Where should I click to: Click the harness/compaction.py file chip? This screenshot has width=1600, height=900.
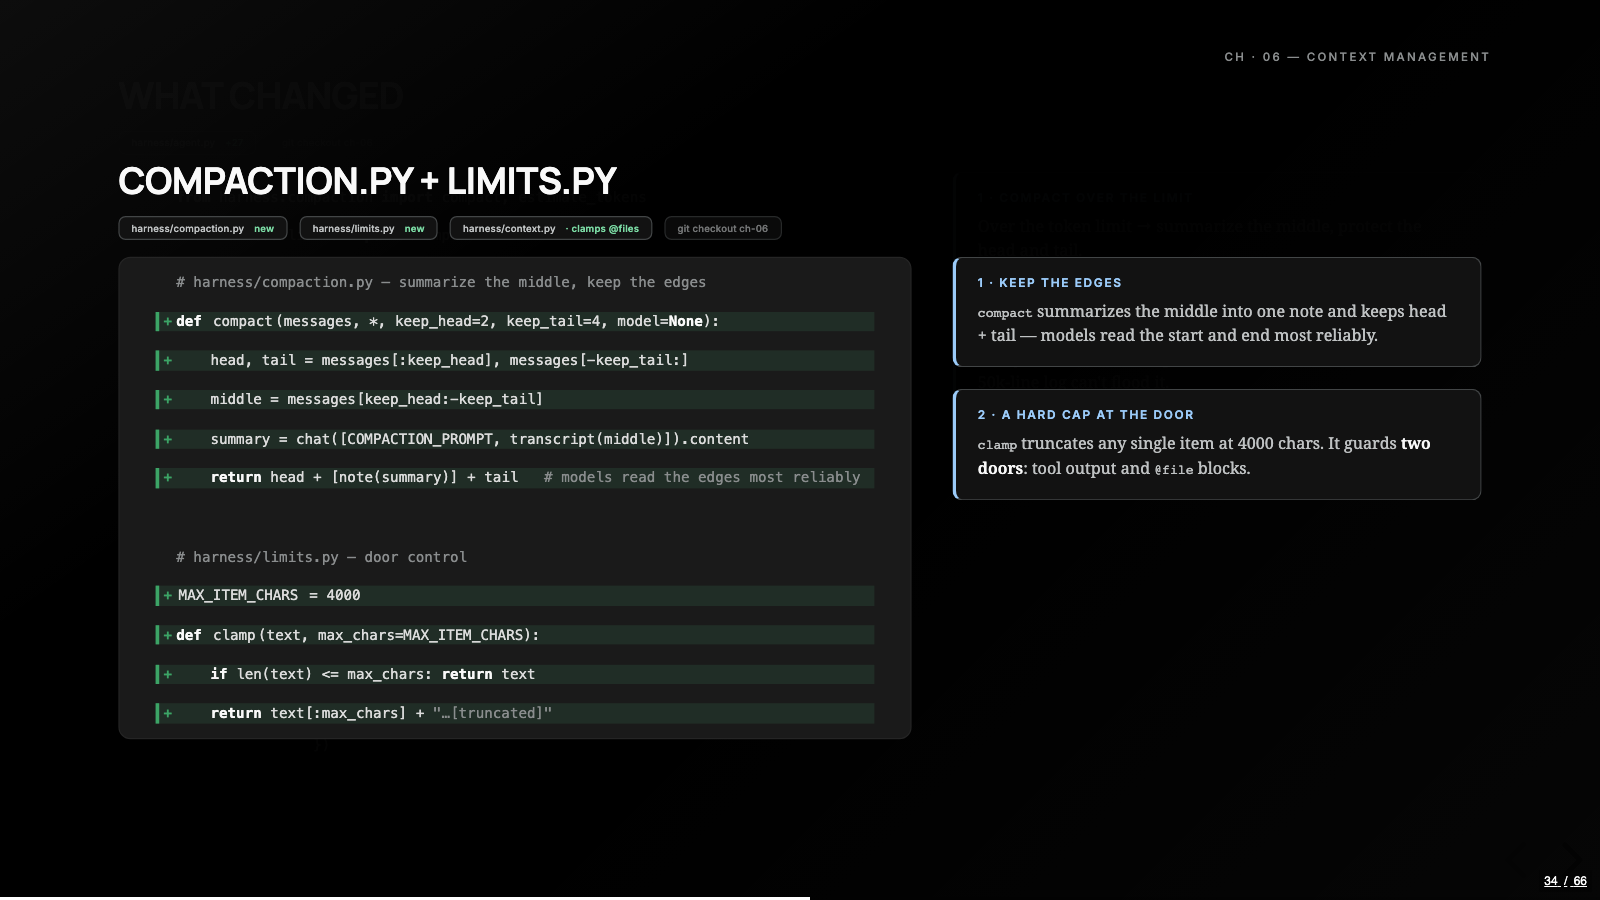point(203,228)
